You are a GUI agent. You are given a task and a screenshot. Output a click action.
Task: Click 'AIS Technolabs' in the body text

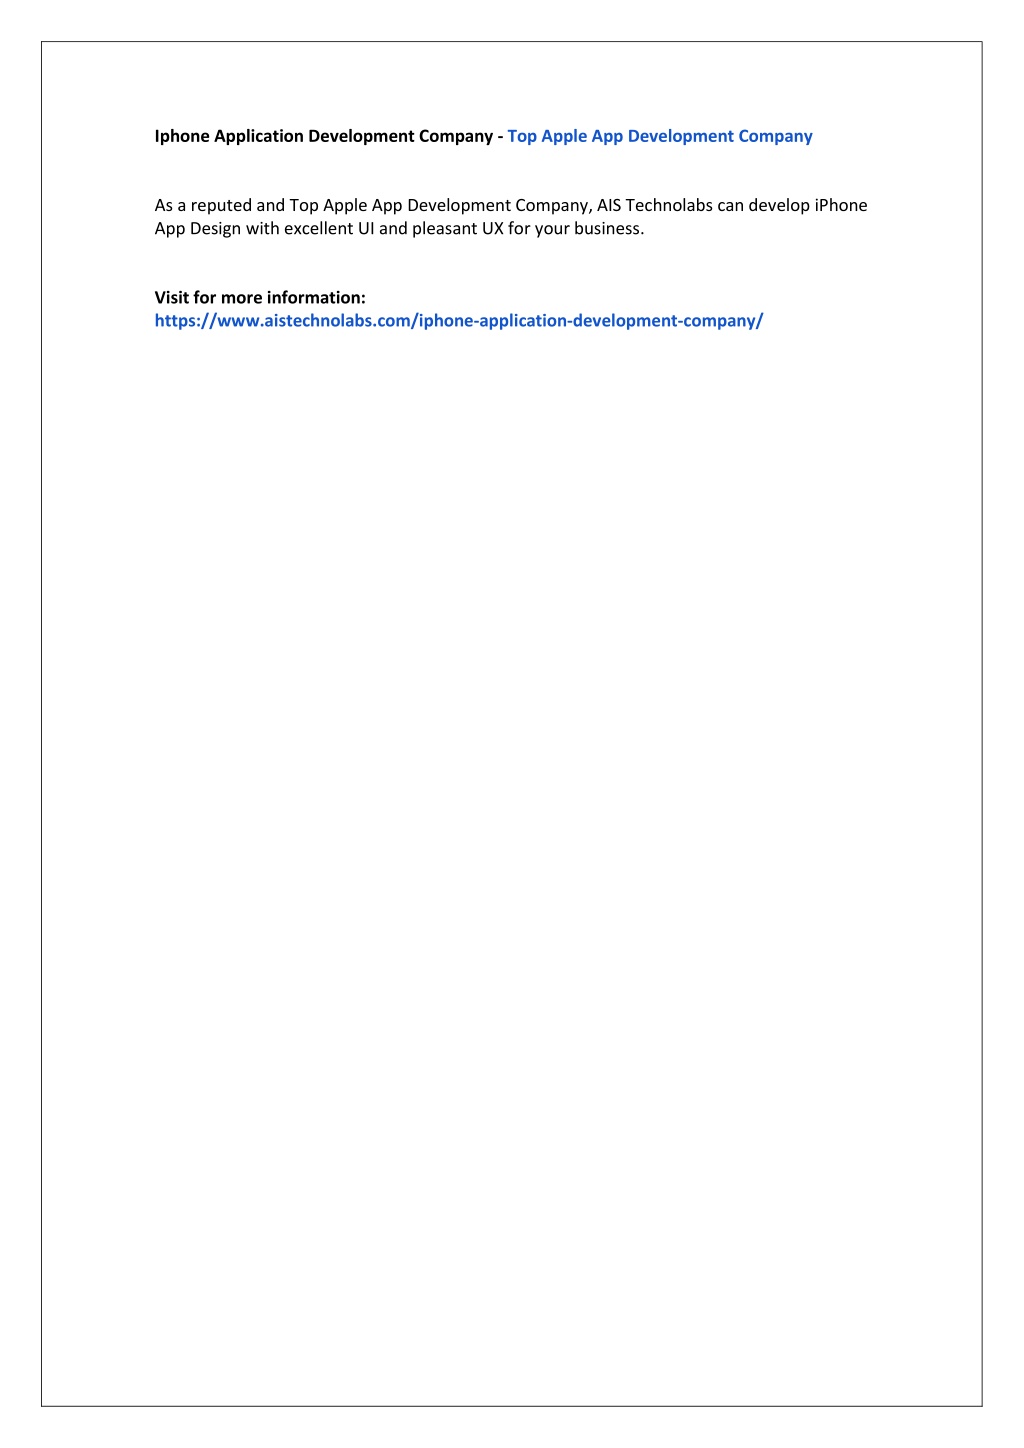pos(655,205)
